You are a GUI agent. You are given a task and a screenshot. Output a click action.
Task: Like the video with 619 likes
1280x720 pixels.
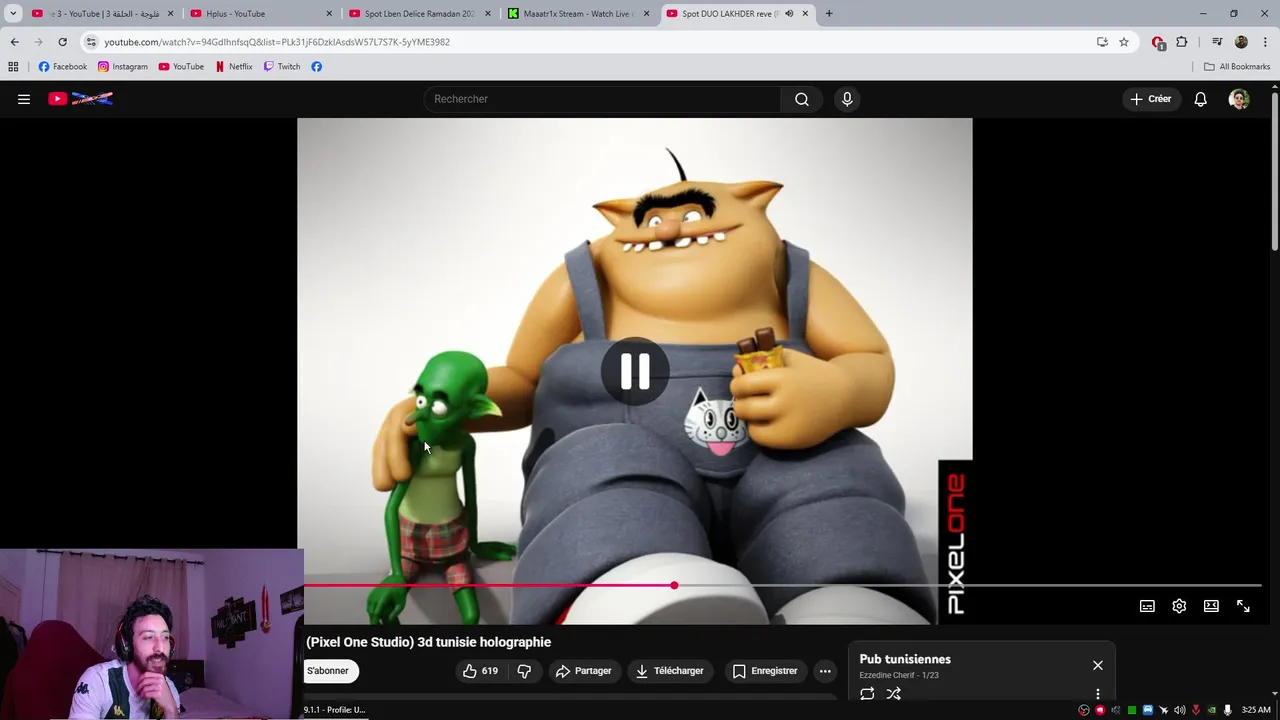click(x=480, y=671)
